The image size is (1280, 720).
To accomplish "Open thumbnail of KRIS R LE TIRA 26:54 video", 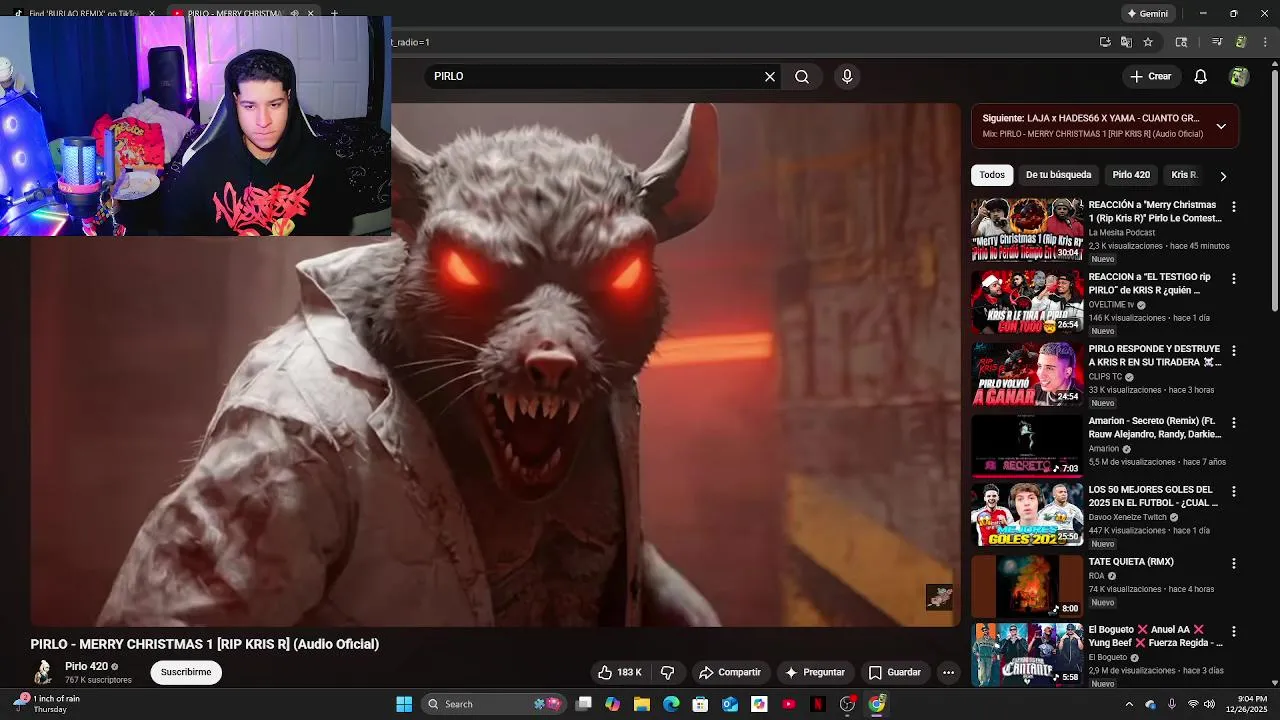I will (x=1027, y=301).
